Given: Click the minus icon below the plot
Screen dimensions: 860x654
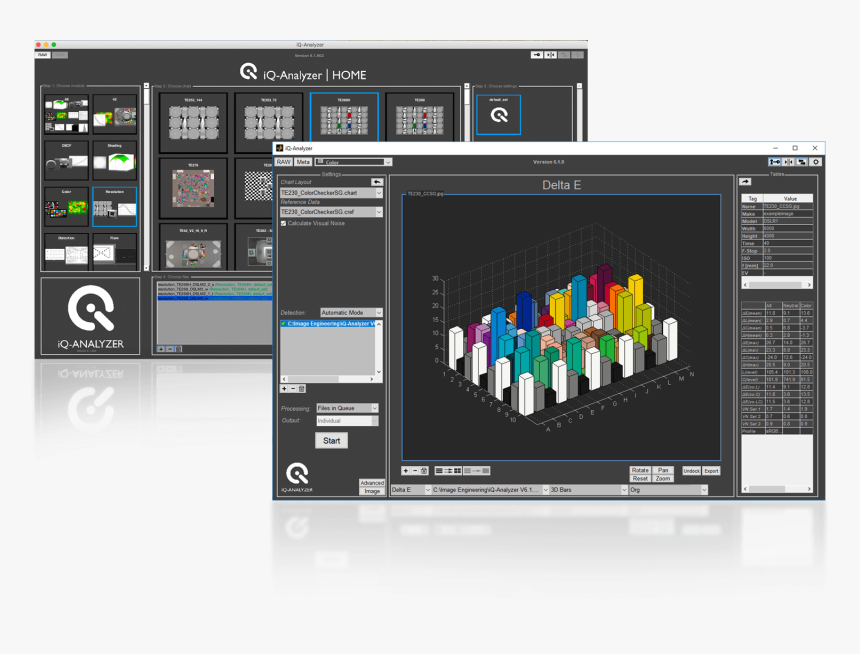Looking at the screenshot, I should [415, 471].
